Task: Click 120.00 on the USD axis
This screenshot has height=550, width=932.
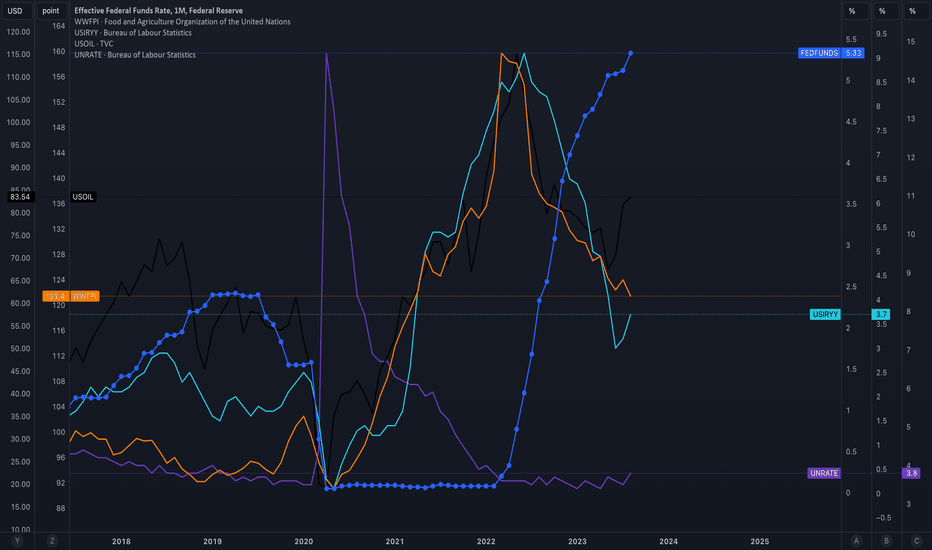Action: (18, 32)
